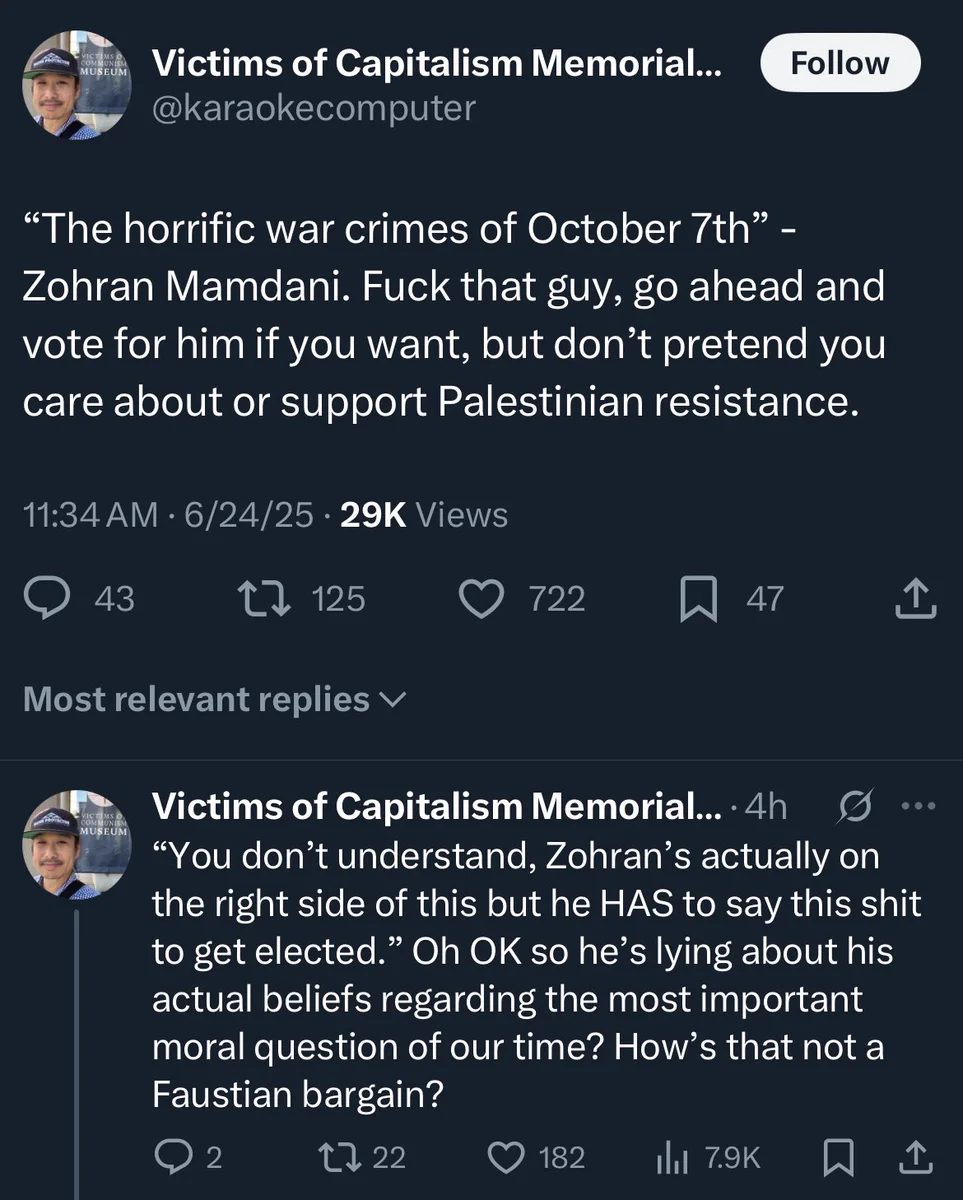Screen dimensions: 963x1200
Task: Open the reply author's avatar thumbnail
Action: (77, 845)
